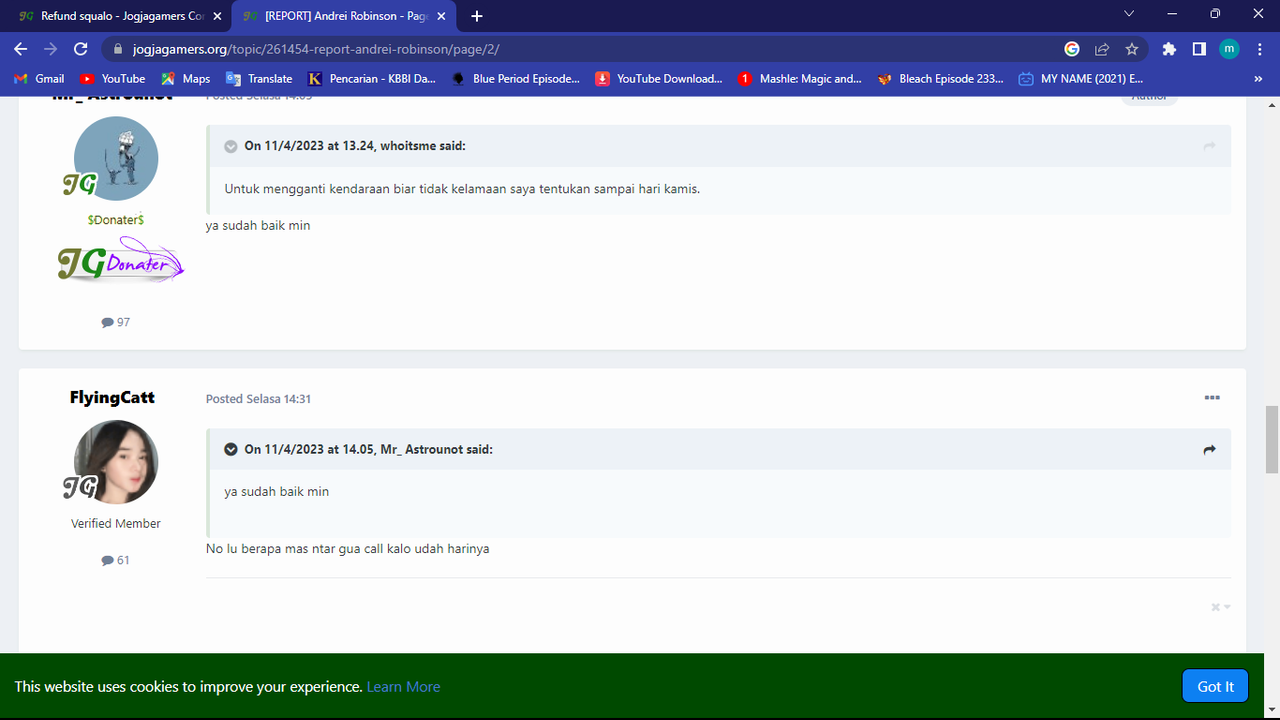1280x720 pixels.
Task: Click Mr_ Astrounot's avatar picture
Action: 116,159
